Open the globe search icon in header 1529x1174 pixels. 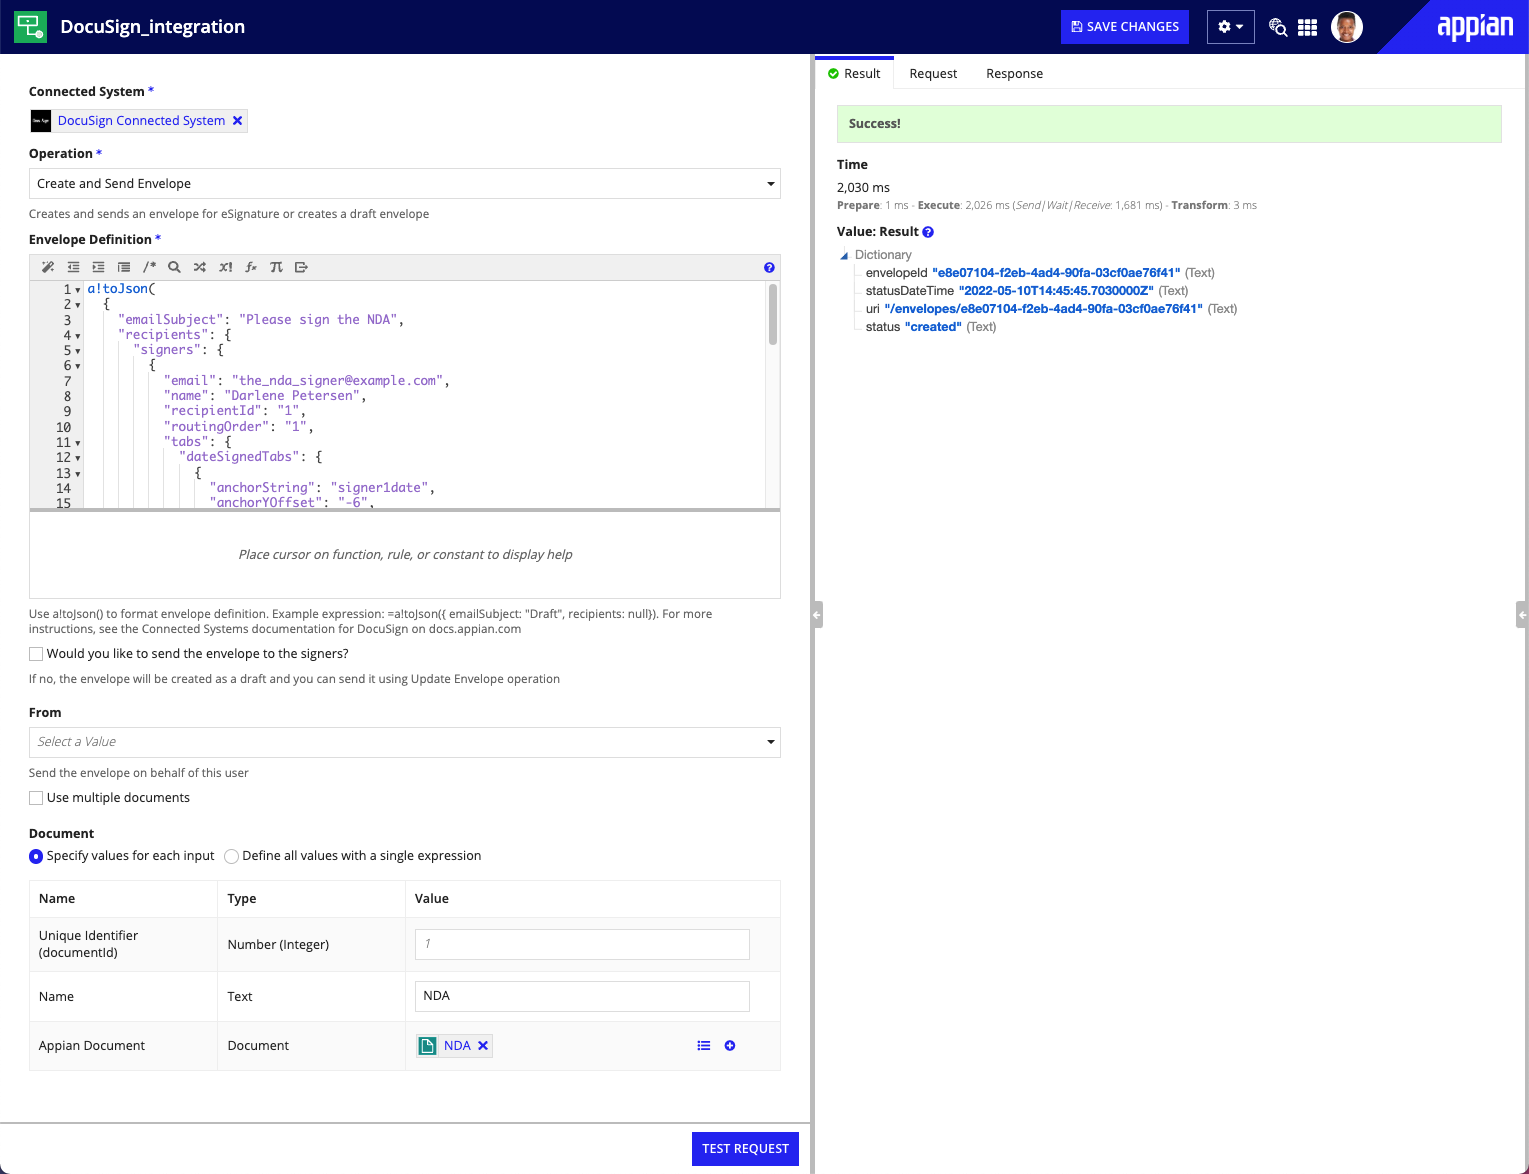pyautogui.click(x=1277, y=27)
